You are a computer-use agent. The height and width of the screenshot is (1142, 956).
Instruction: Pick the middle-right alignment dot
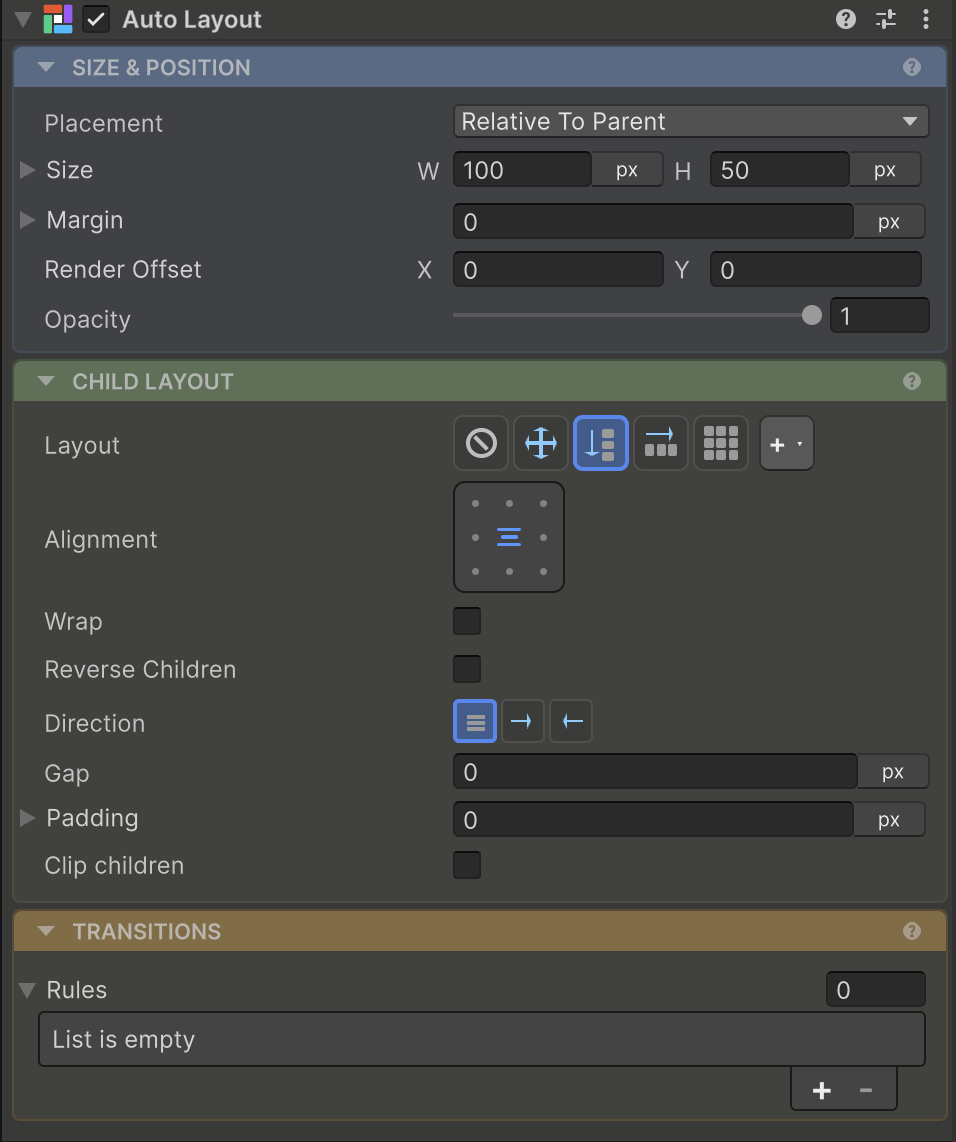(543, 537)
